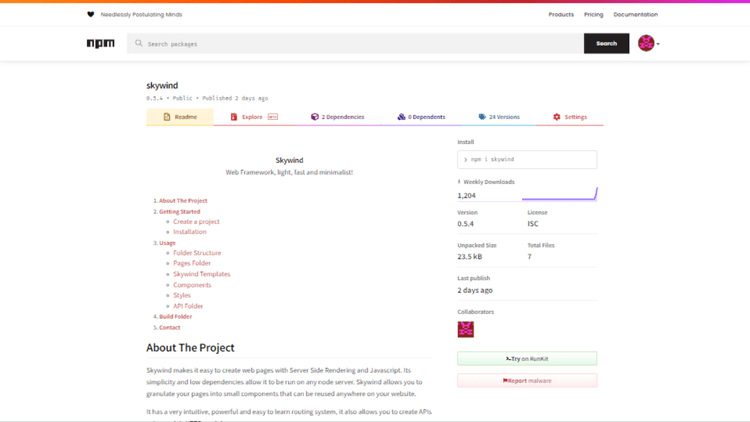The width and height of the screenshot is (750, 422).
Task: Open the 0 Dependents tab
Action: (421, 117)
